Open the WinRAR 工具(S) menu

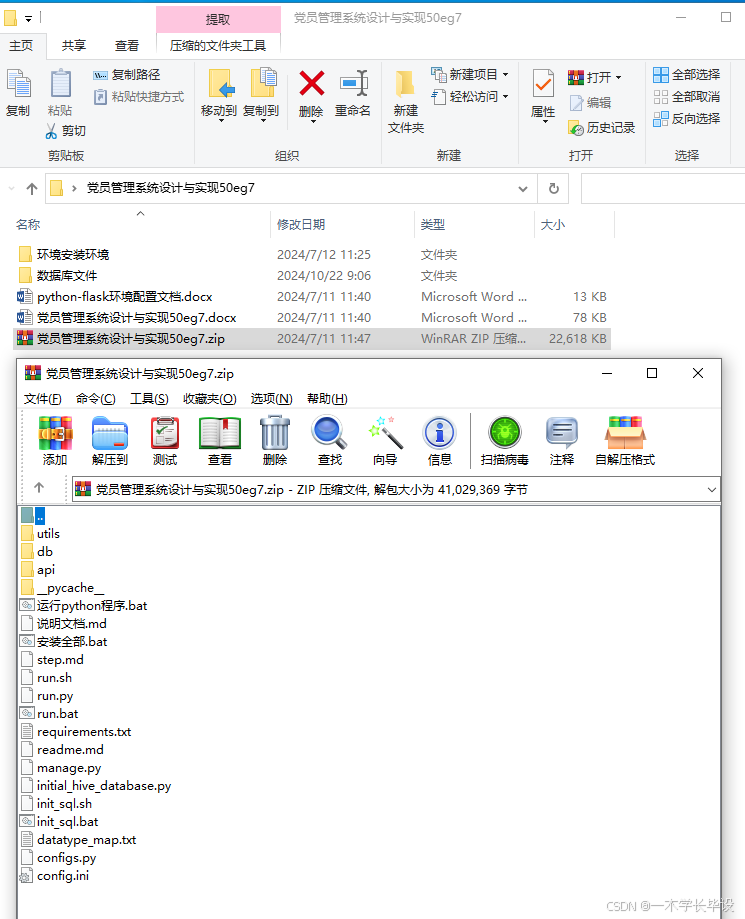149,399
